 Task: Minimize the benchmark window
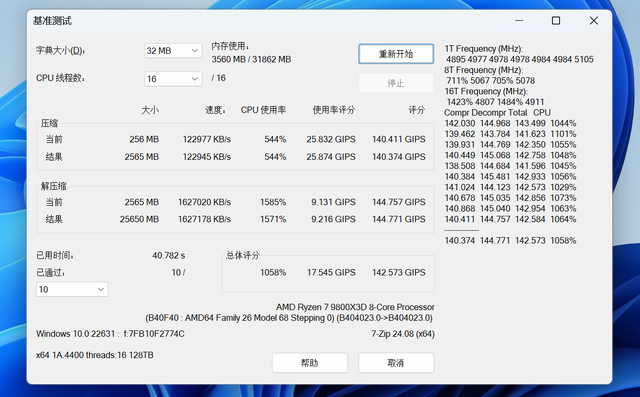coord(519,21)
